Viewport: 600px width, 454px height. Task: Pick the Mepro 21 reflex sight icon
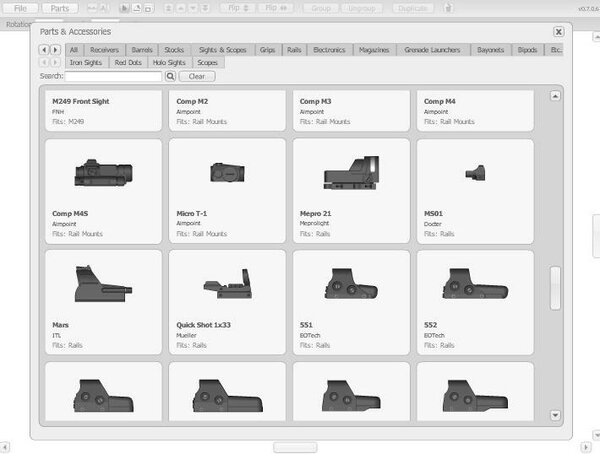[350, 173]
